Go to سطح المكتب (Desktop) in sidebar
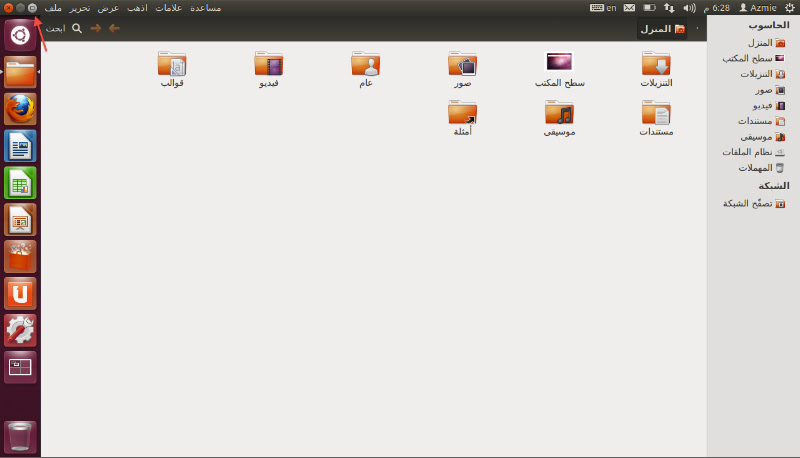 [753, 58]
